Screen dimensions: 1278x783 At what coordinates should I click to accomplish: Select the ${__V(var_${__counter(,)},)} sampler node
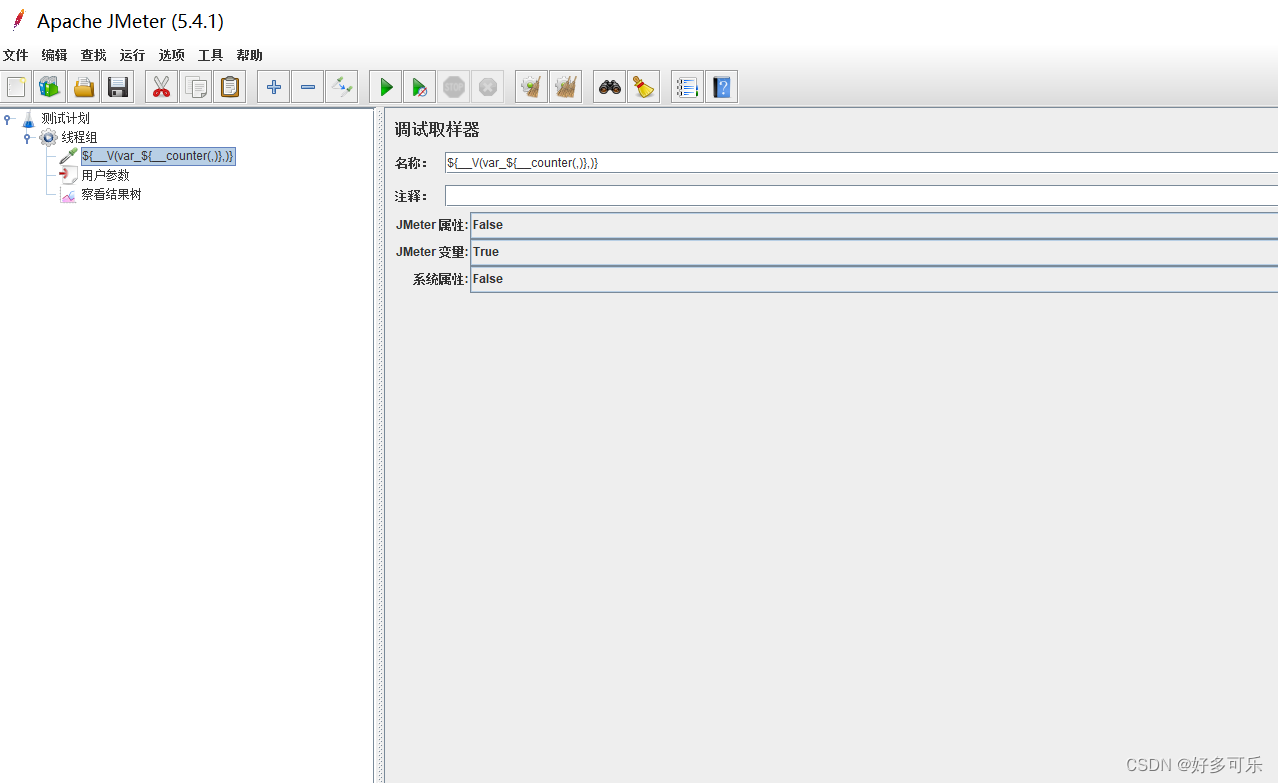coord(158,156)
